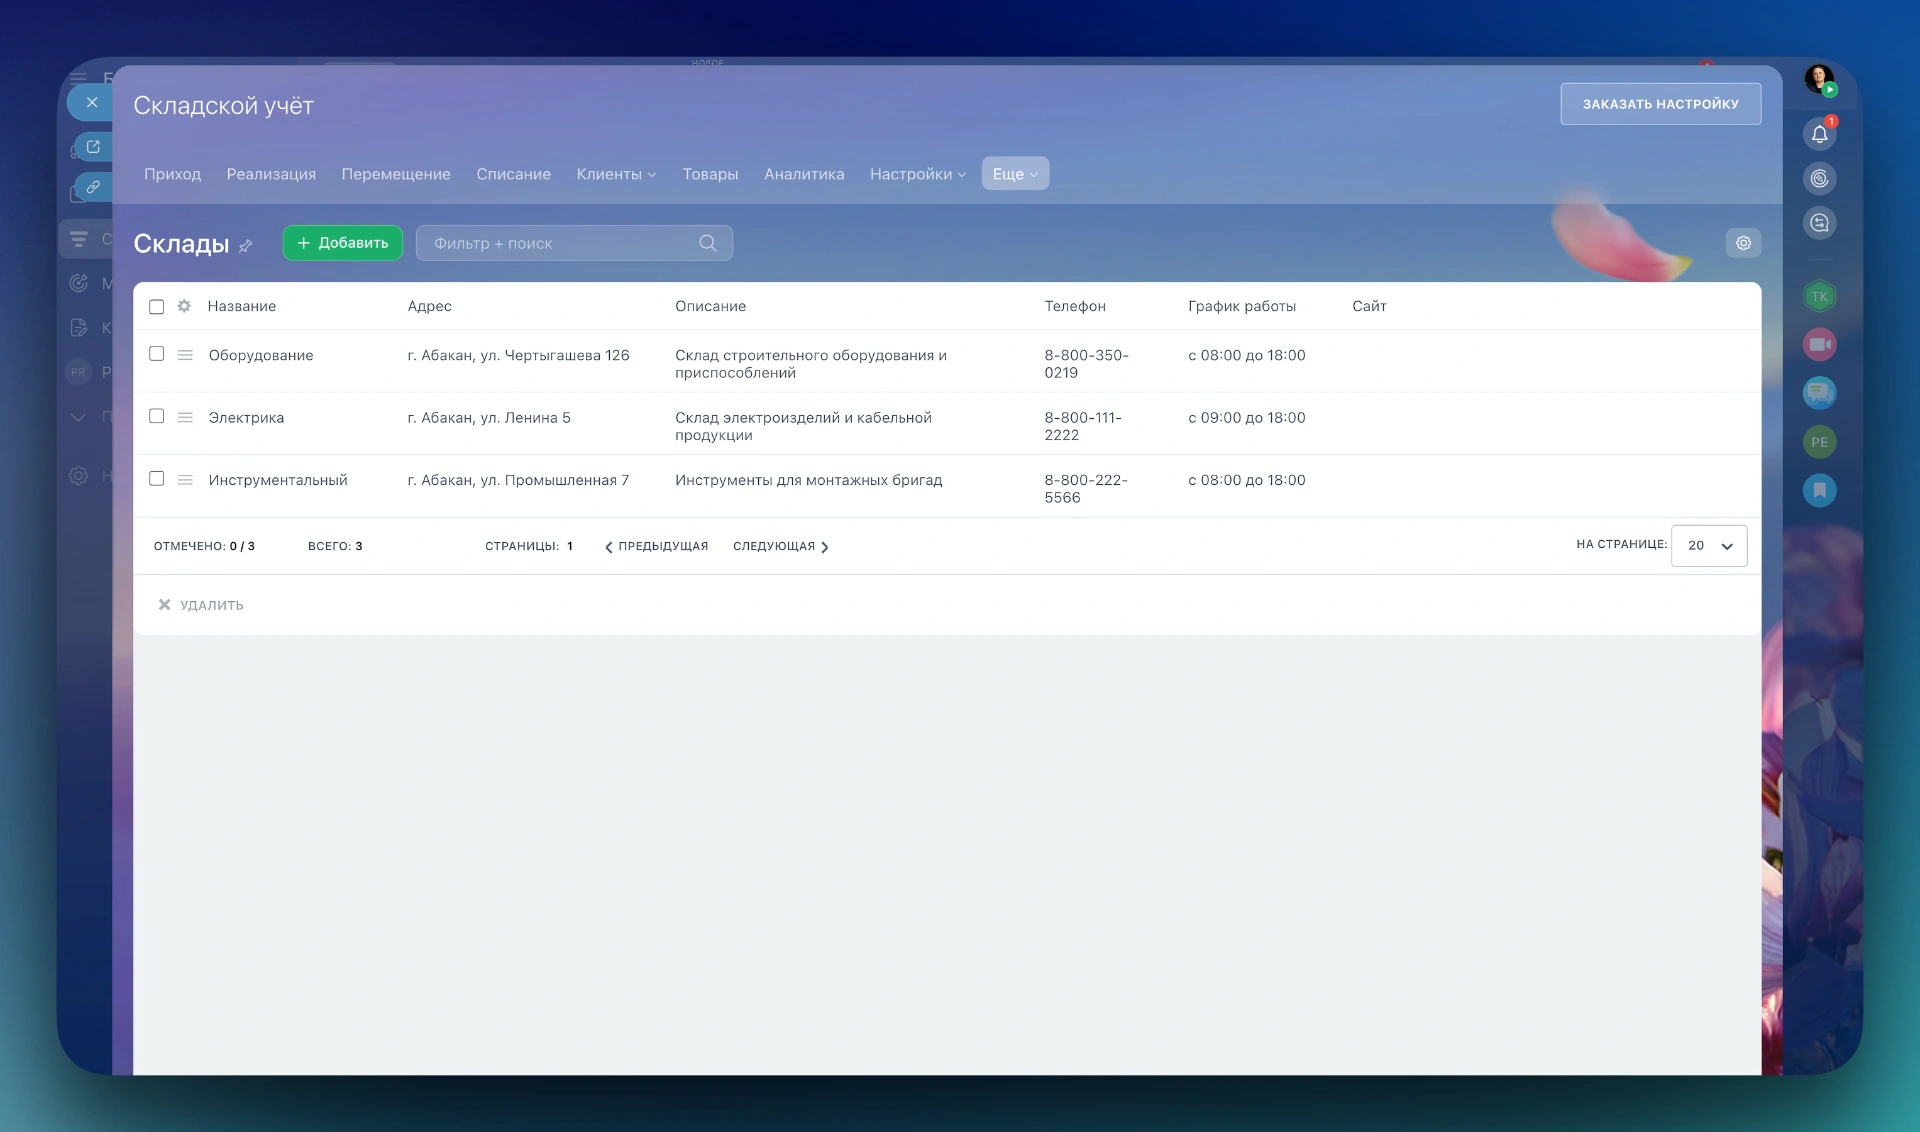Open the per-page dropdown showing 20
The width and height of the screenshot is (1920, 1132).
[1708, 546]
